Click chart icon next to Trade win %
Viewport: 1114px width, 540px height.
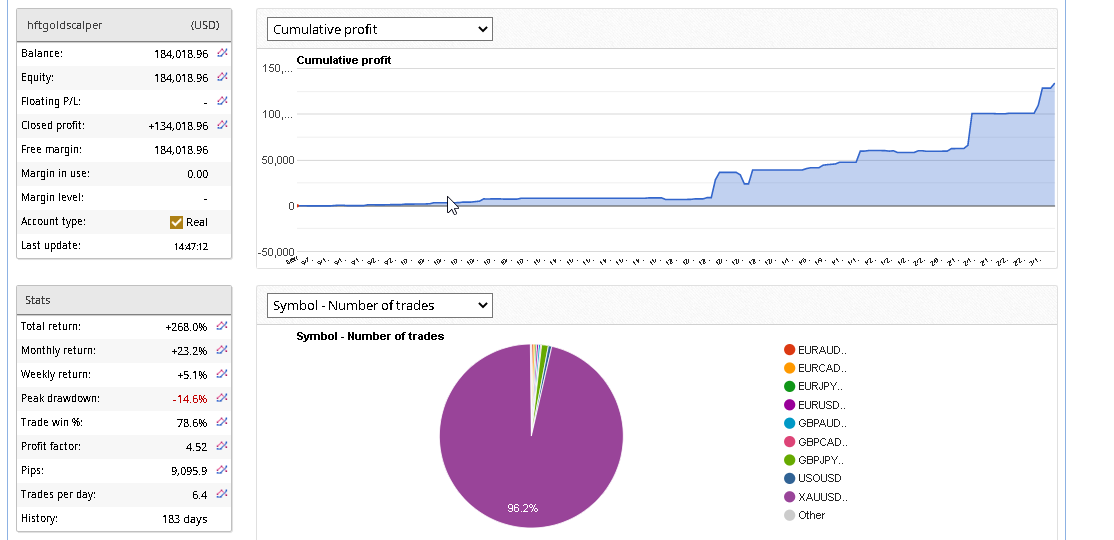coord(222,422)
